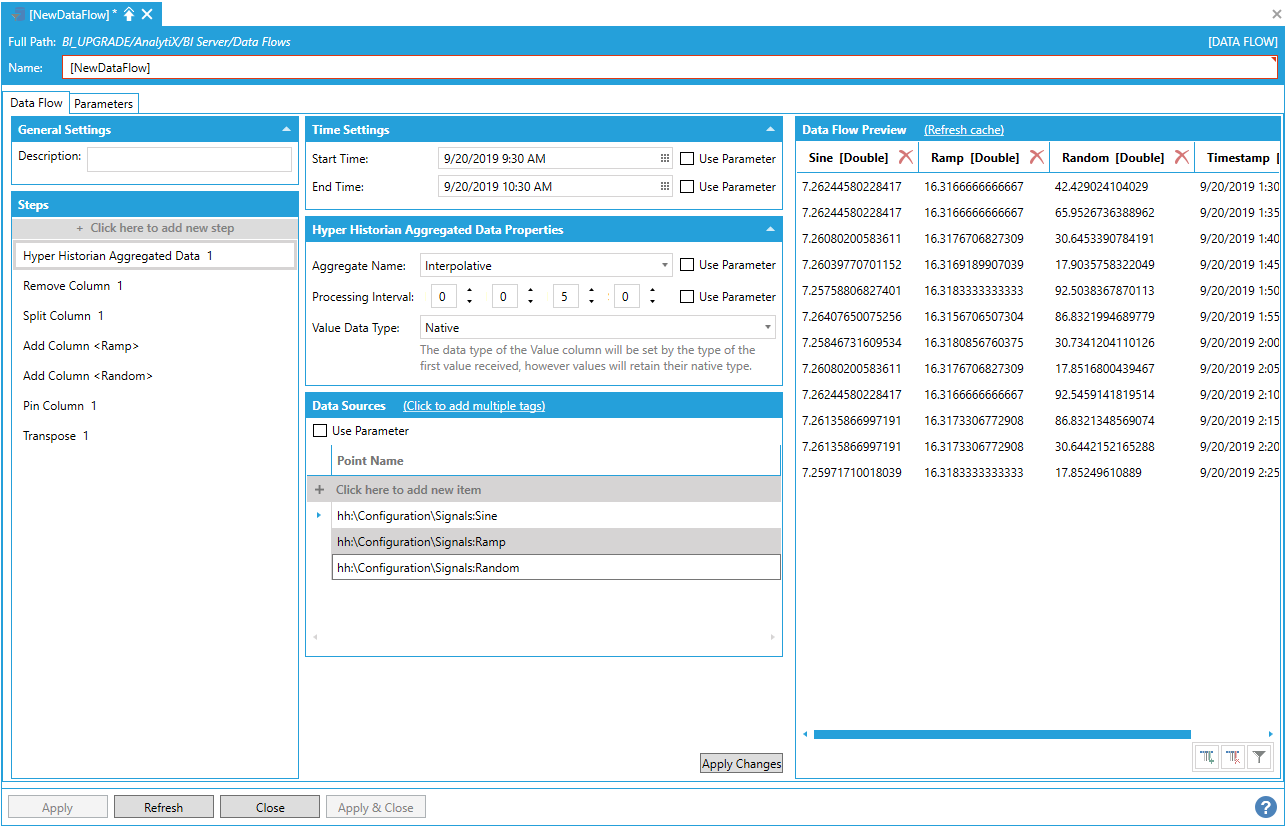Open the Start Time calendar picker
The image size is (1286, 827).
[665, 159]
